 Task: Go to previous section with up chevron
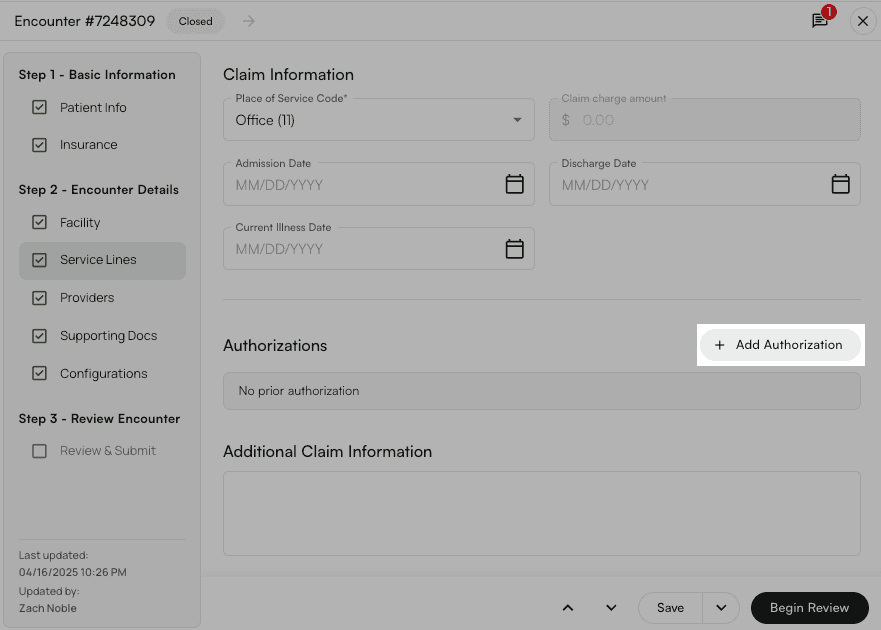pos(568,608)
